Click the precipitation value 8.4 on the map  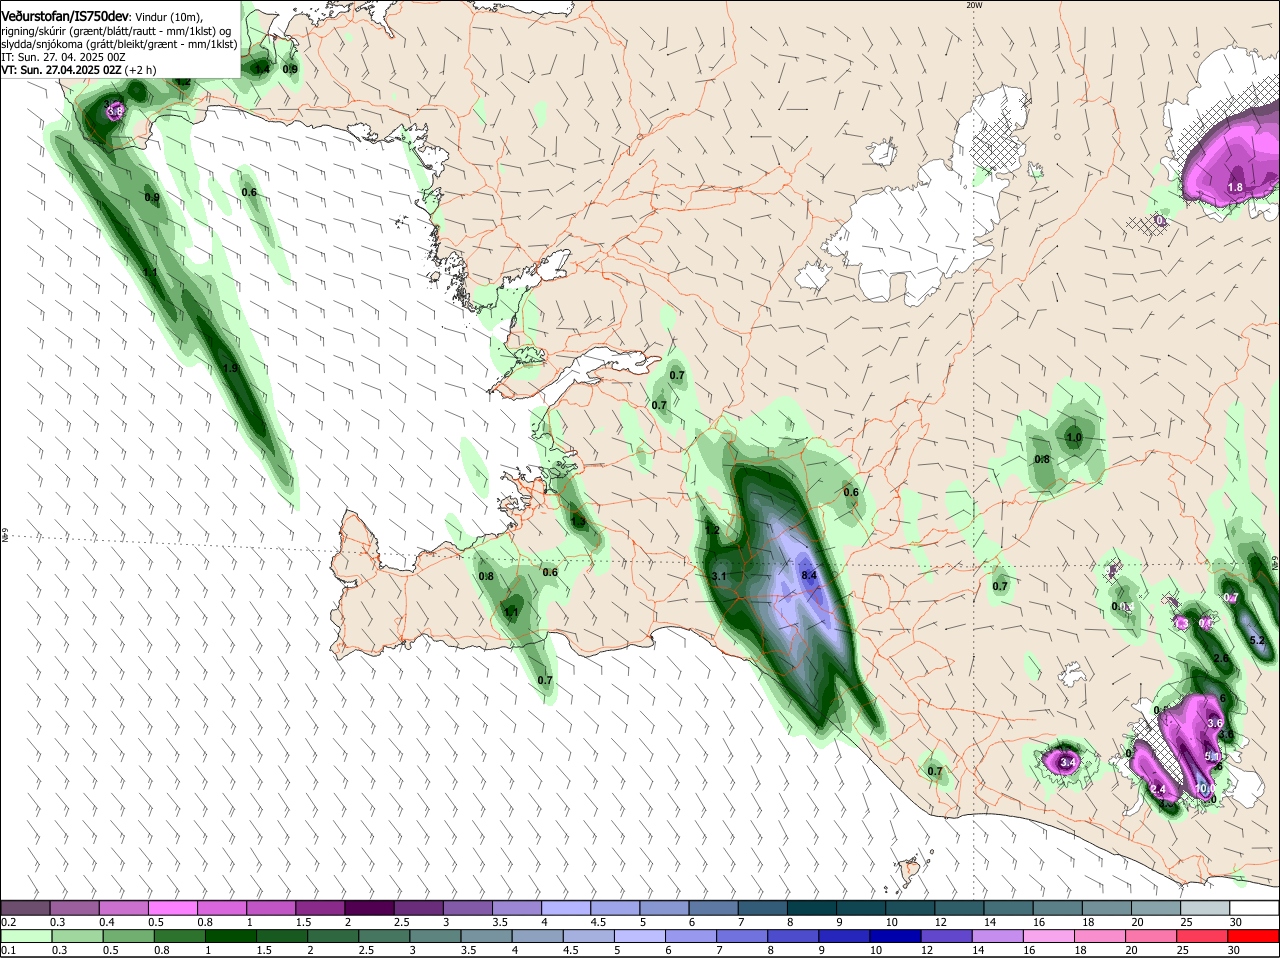pyautogui.click(x=810, y=576)
